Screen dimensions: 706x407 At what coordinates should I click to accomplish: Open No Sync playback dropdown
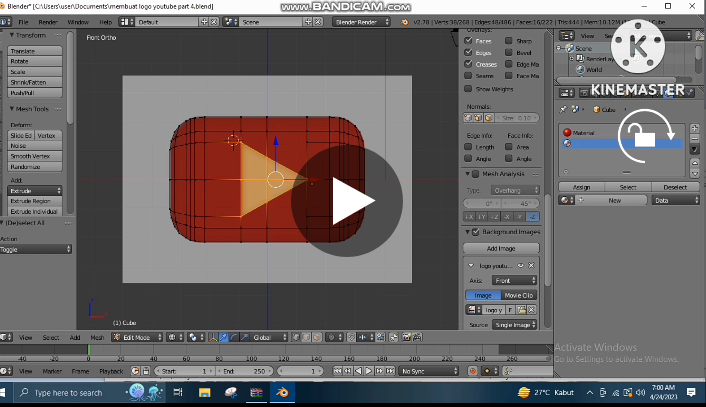[429, 371]
